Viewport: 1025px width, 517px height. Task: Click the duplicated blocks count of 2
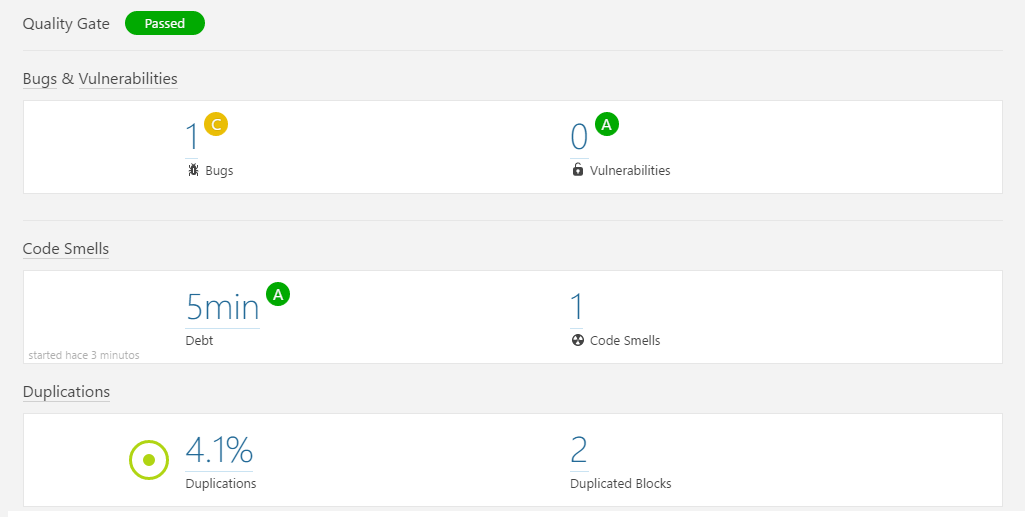pyautogui.click(x=579, y=451)
